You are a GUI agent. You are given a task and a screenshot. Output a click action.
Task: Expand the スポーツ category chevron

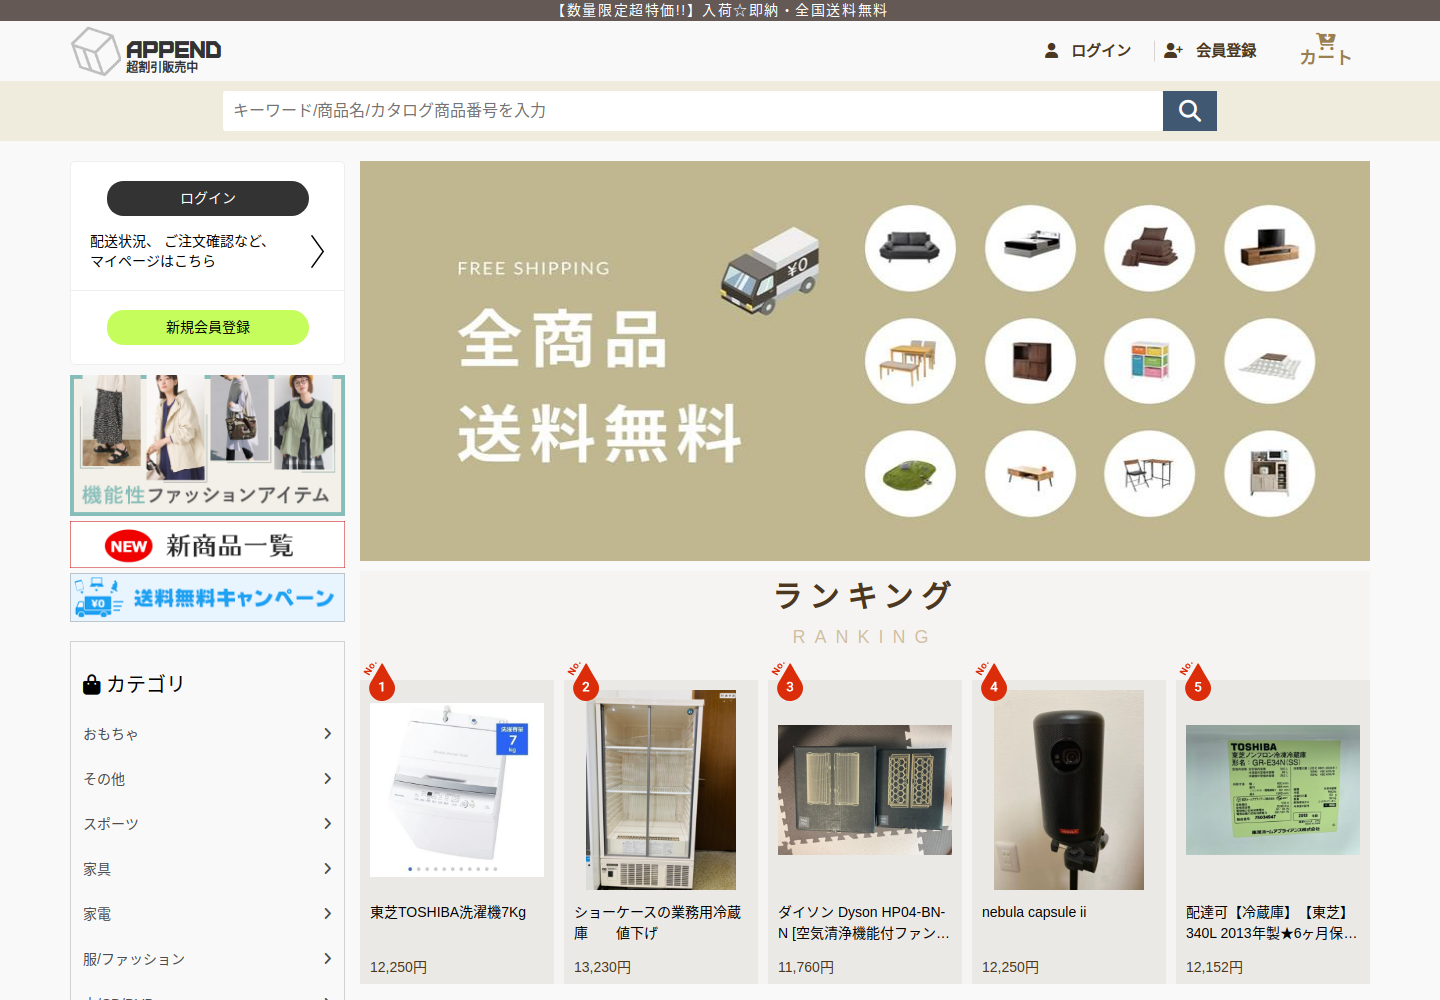click(x=327, y=824)
